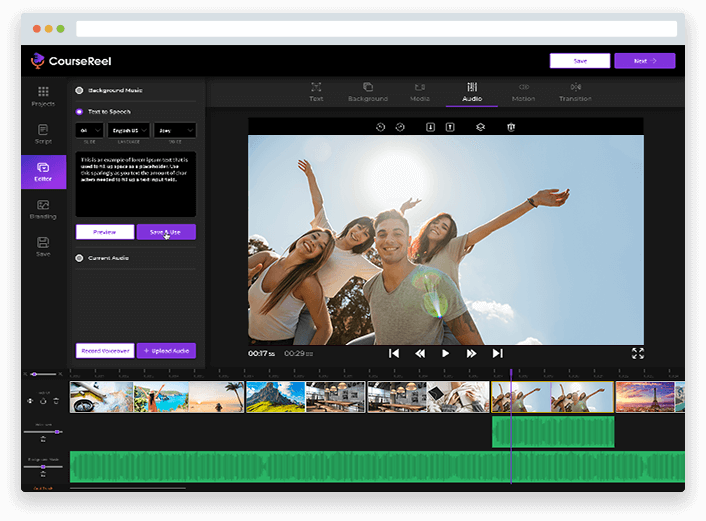This screenshot has width=706, height=521.
Task: Open the Voice dropdown
Action: coord(175,130)
